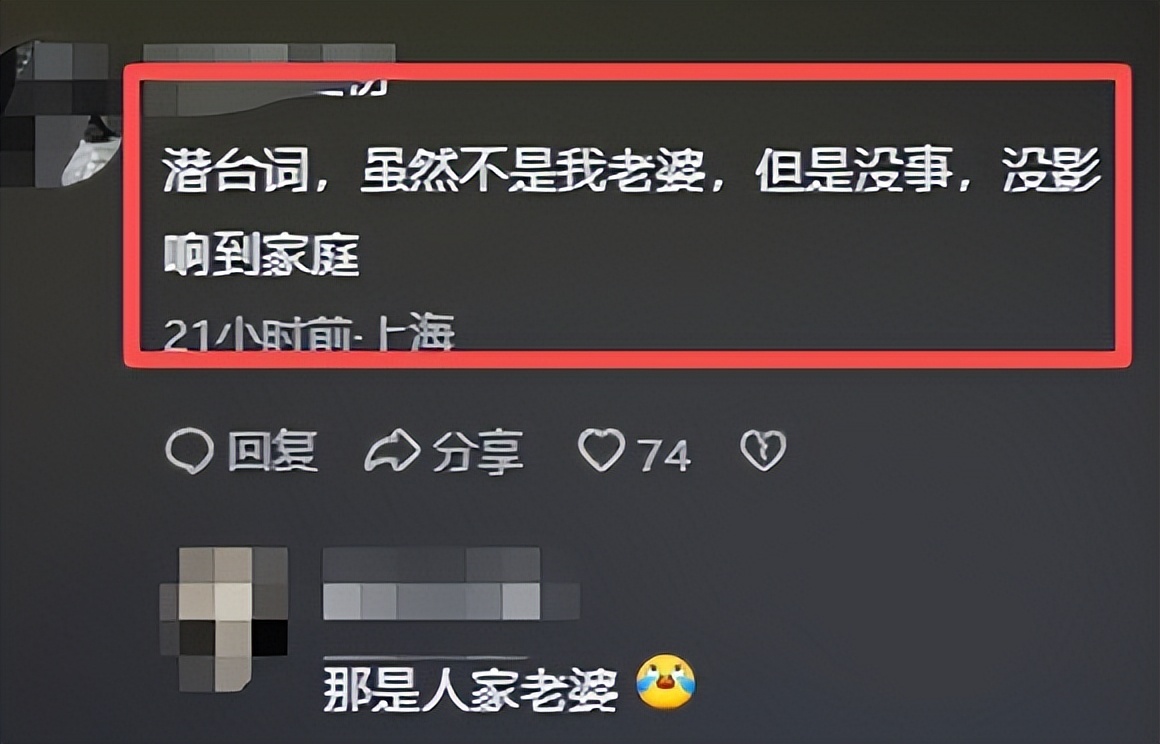Click the phrase 但是没事 in the comment

(854, 170)
